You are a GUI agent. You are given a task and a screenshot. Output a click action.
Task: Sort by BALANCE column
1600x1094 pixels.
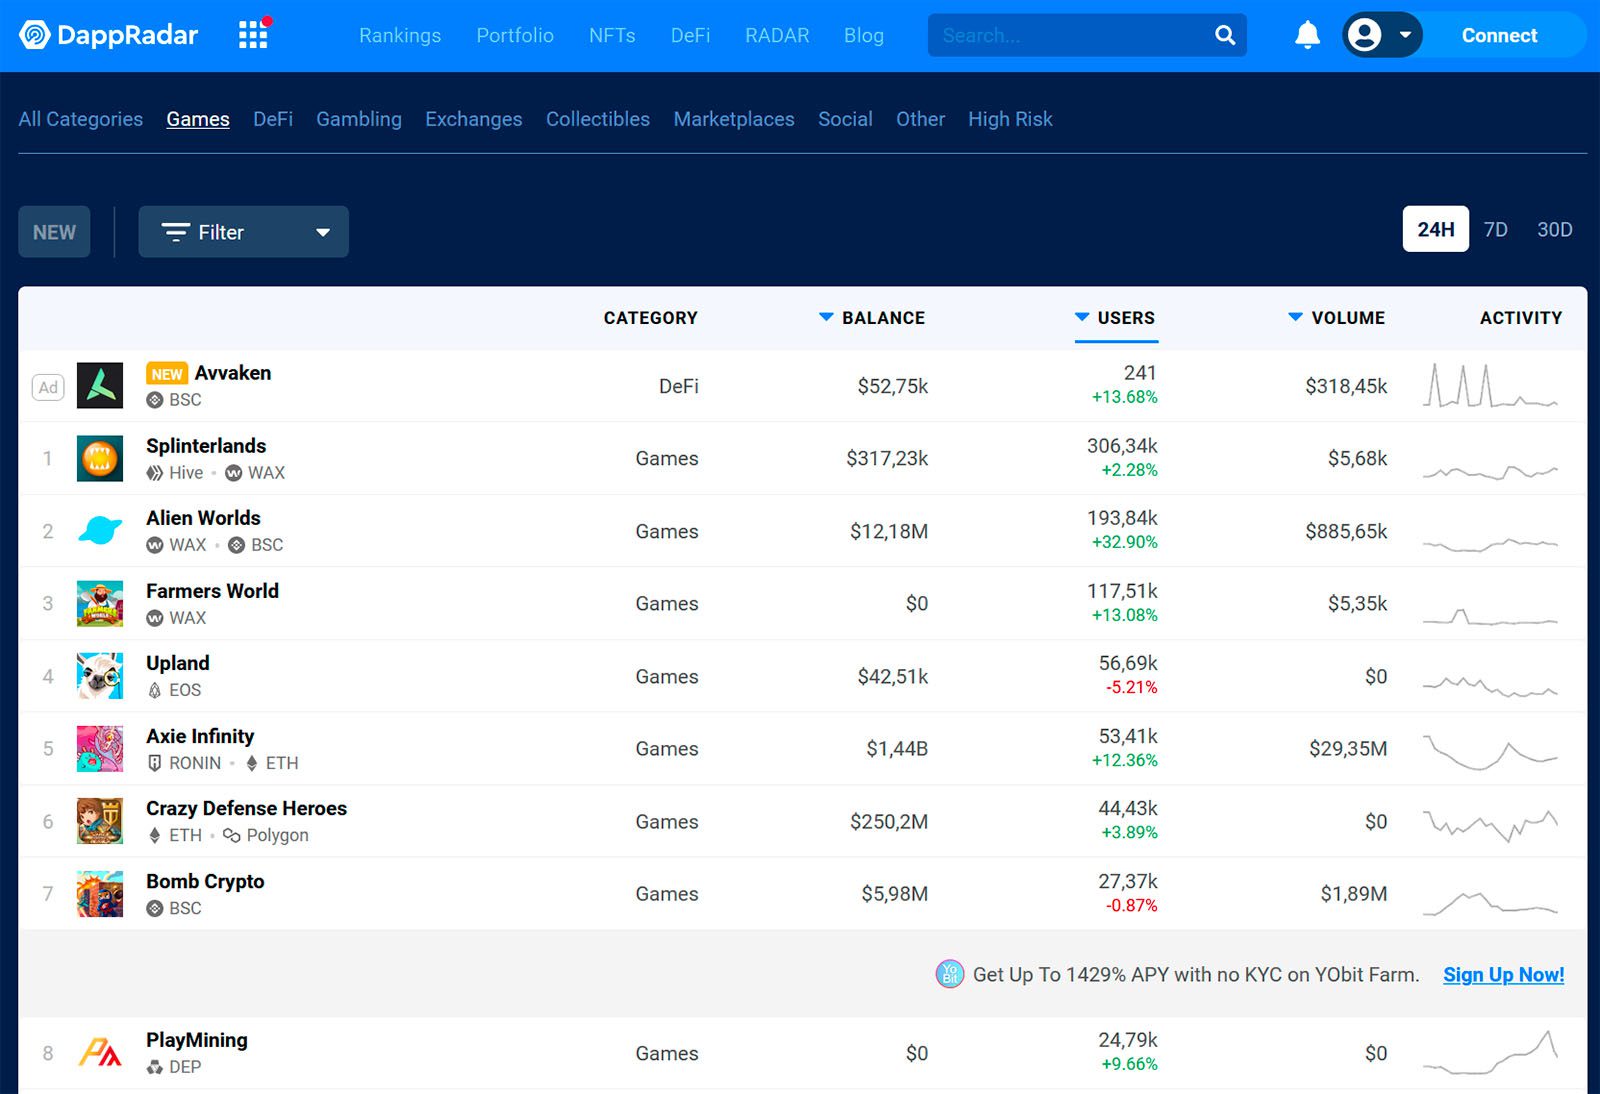click(x=872, y=318)
